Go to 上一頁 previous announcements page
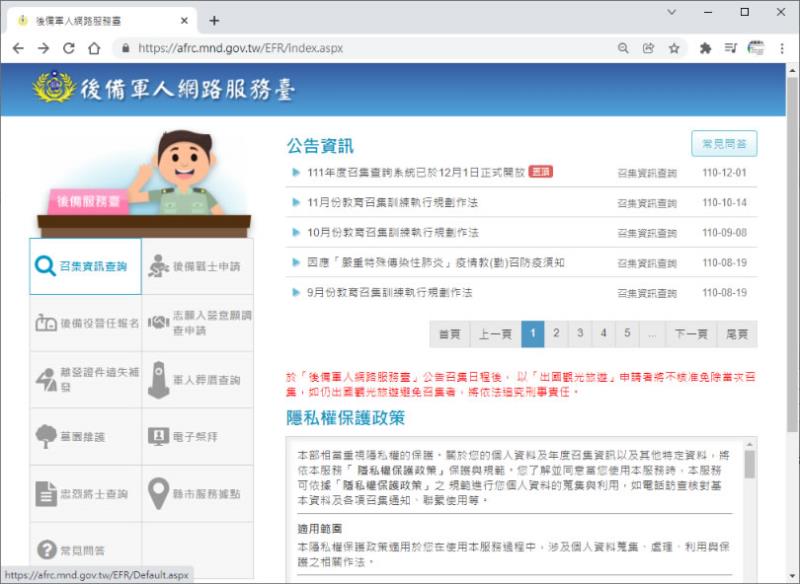The image size is (800, 584). (x=495, y=334)
